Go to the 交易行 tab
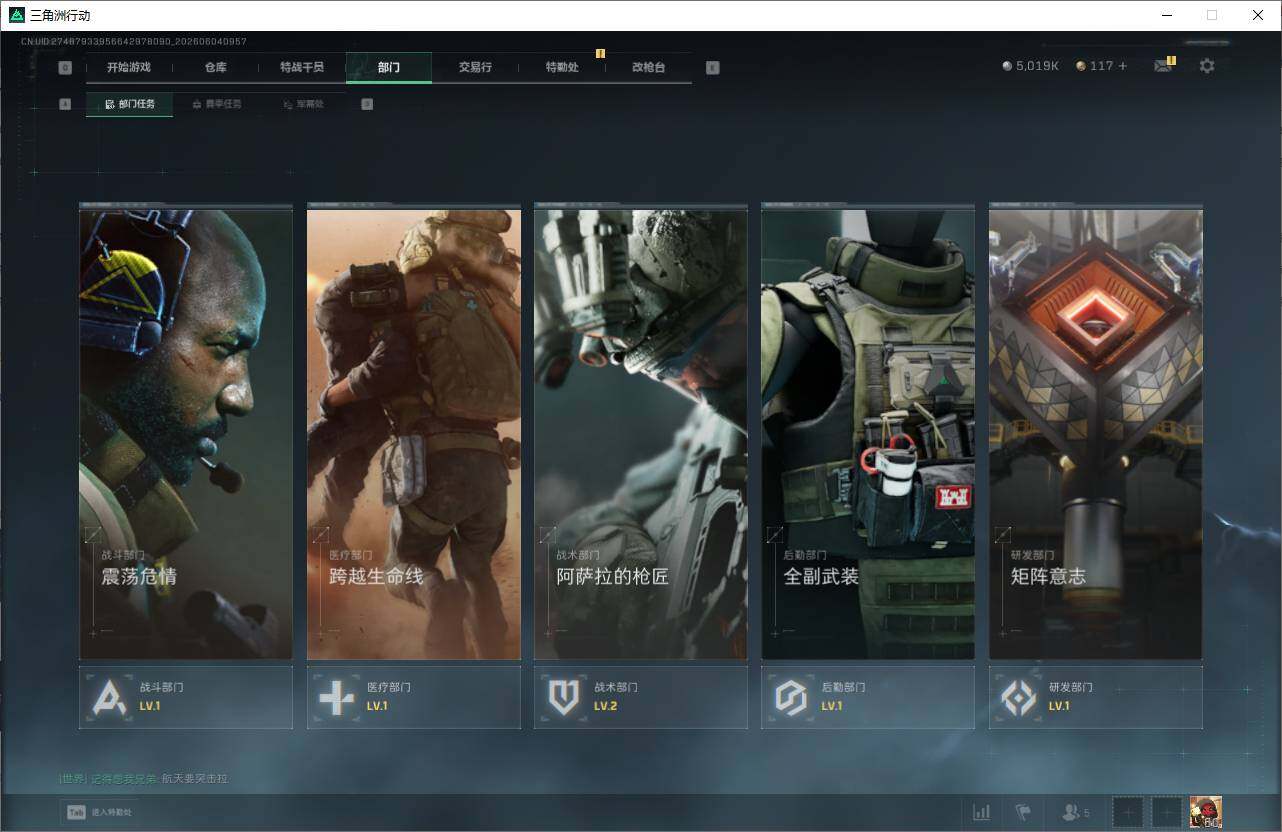This screenshot has width=1282, height=832. pos(475,67)
